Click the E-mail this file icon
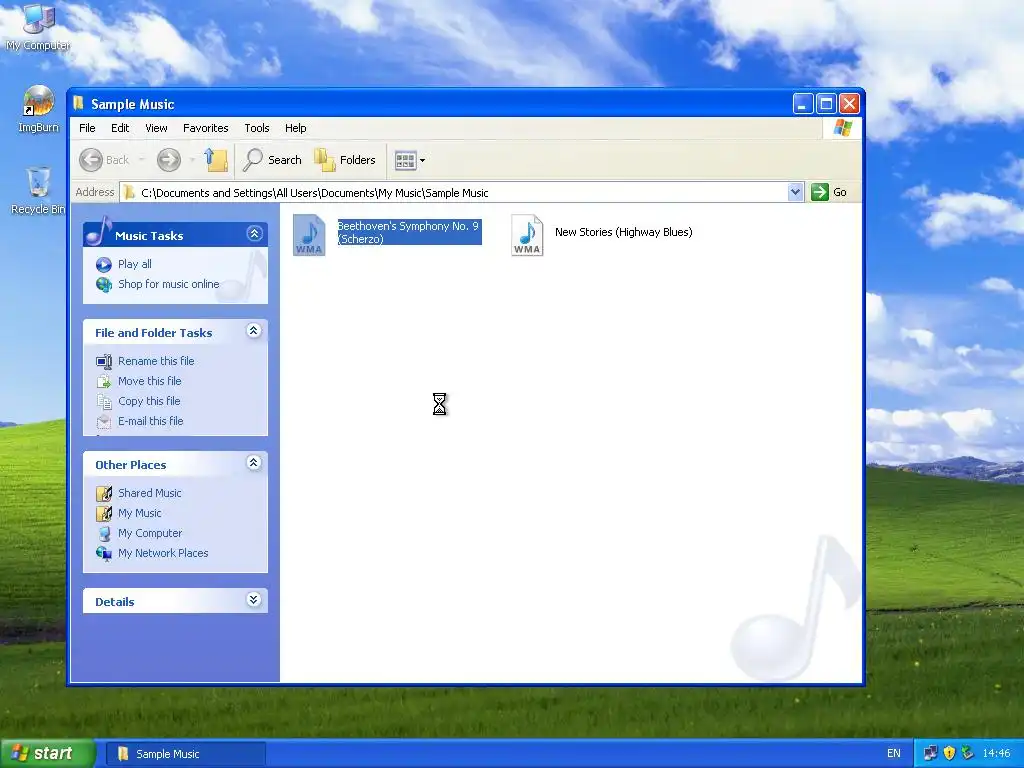 click(x=104, y=422)
